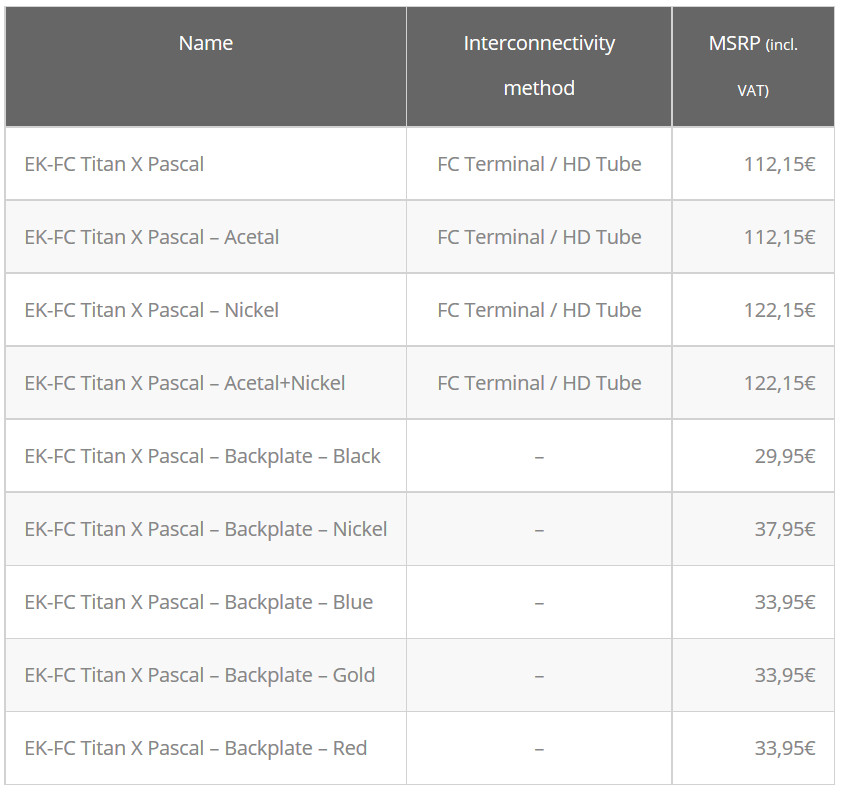Select EK-FC Titan X Pascal – Nickel name
Image resolution: width=845 pixels, height=795 pixels.
coord(151,310)
